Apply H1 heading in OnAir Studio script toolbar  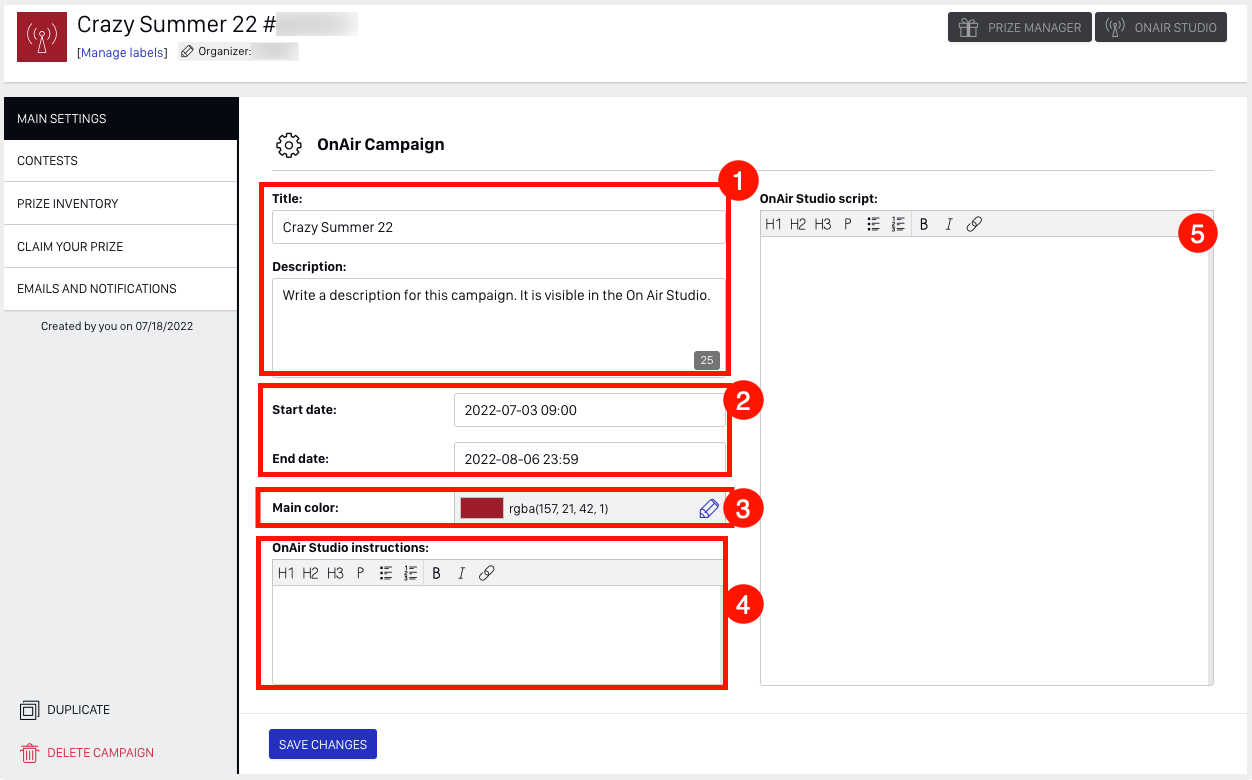point(773,224)
